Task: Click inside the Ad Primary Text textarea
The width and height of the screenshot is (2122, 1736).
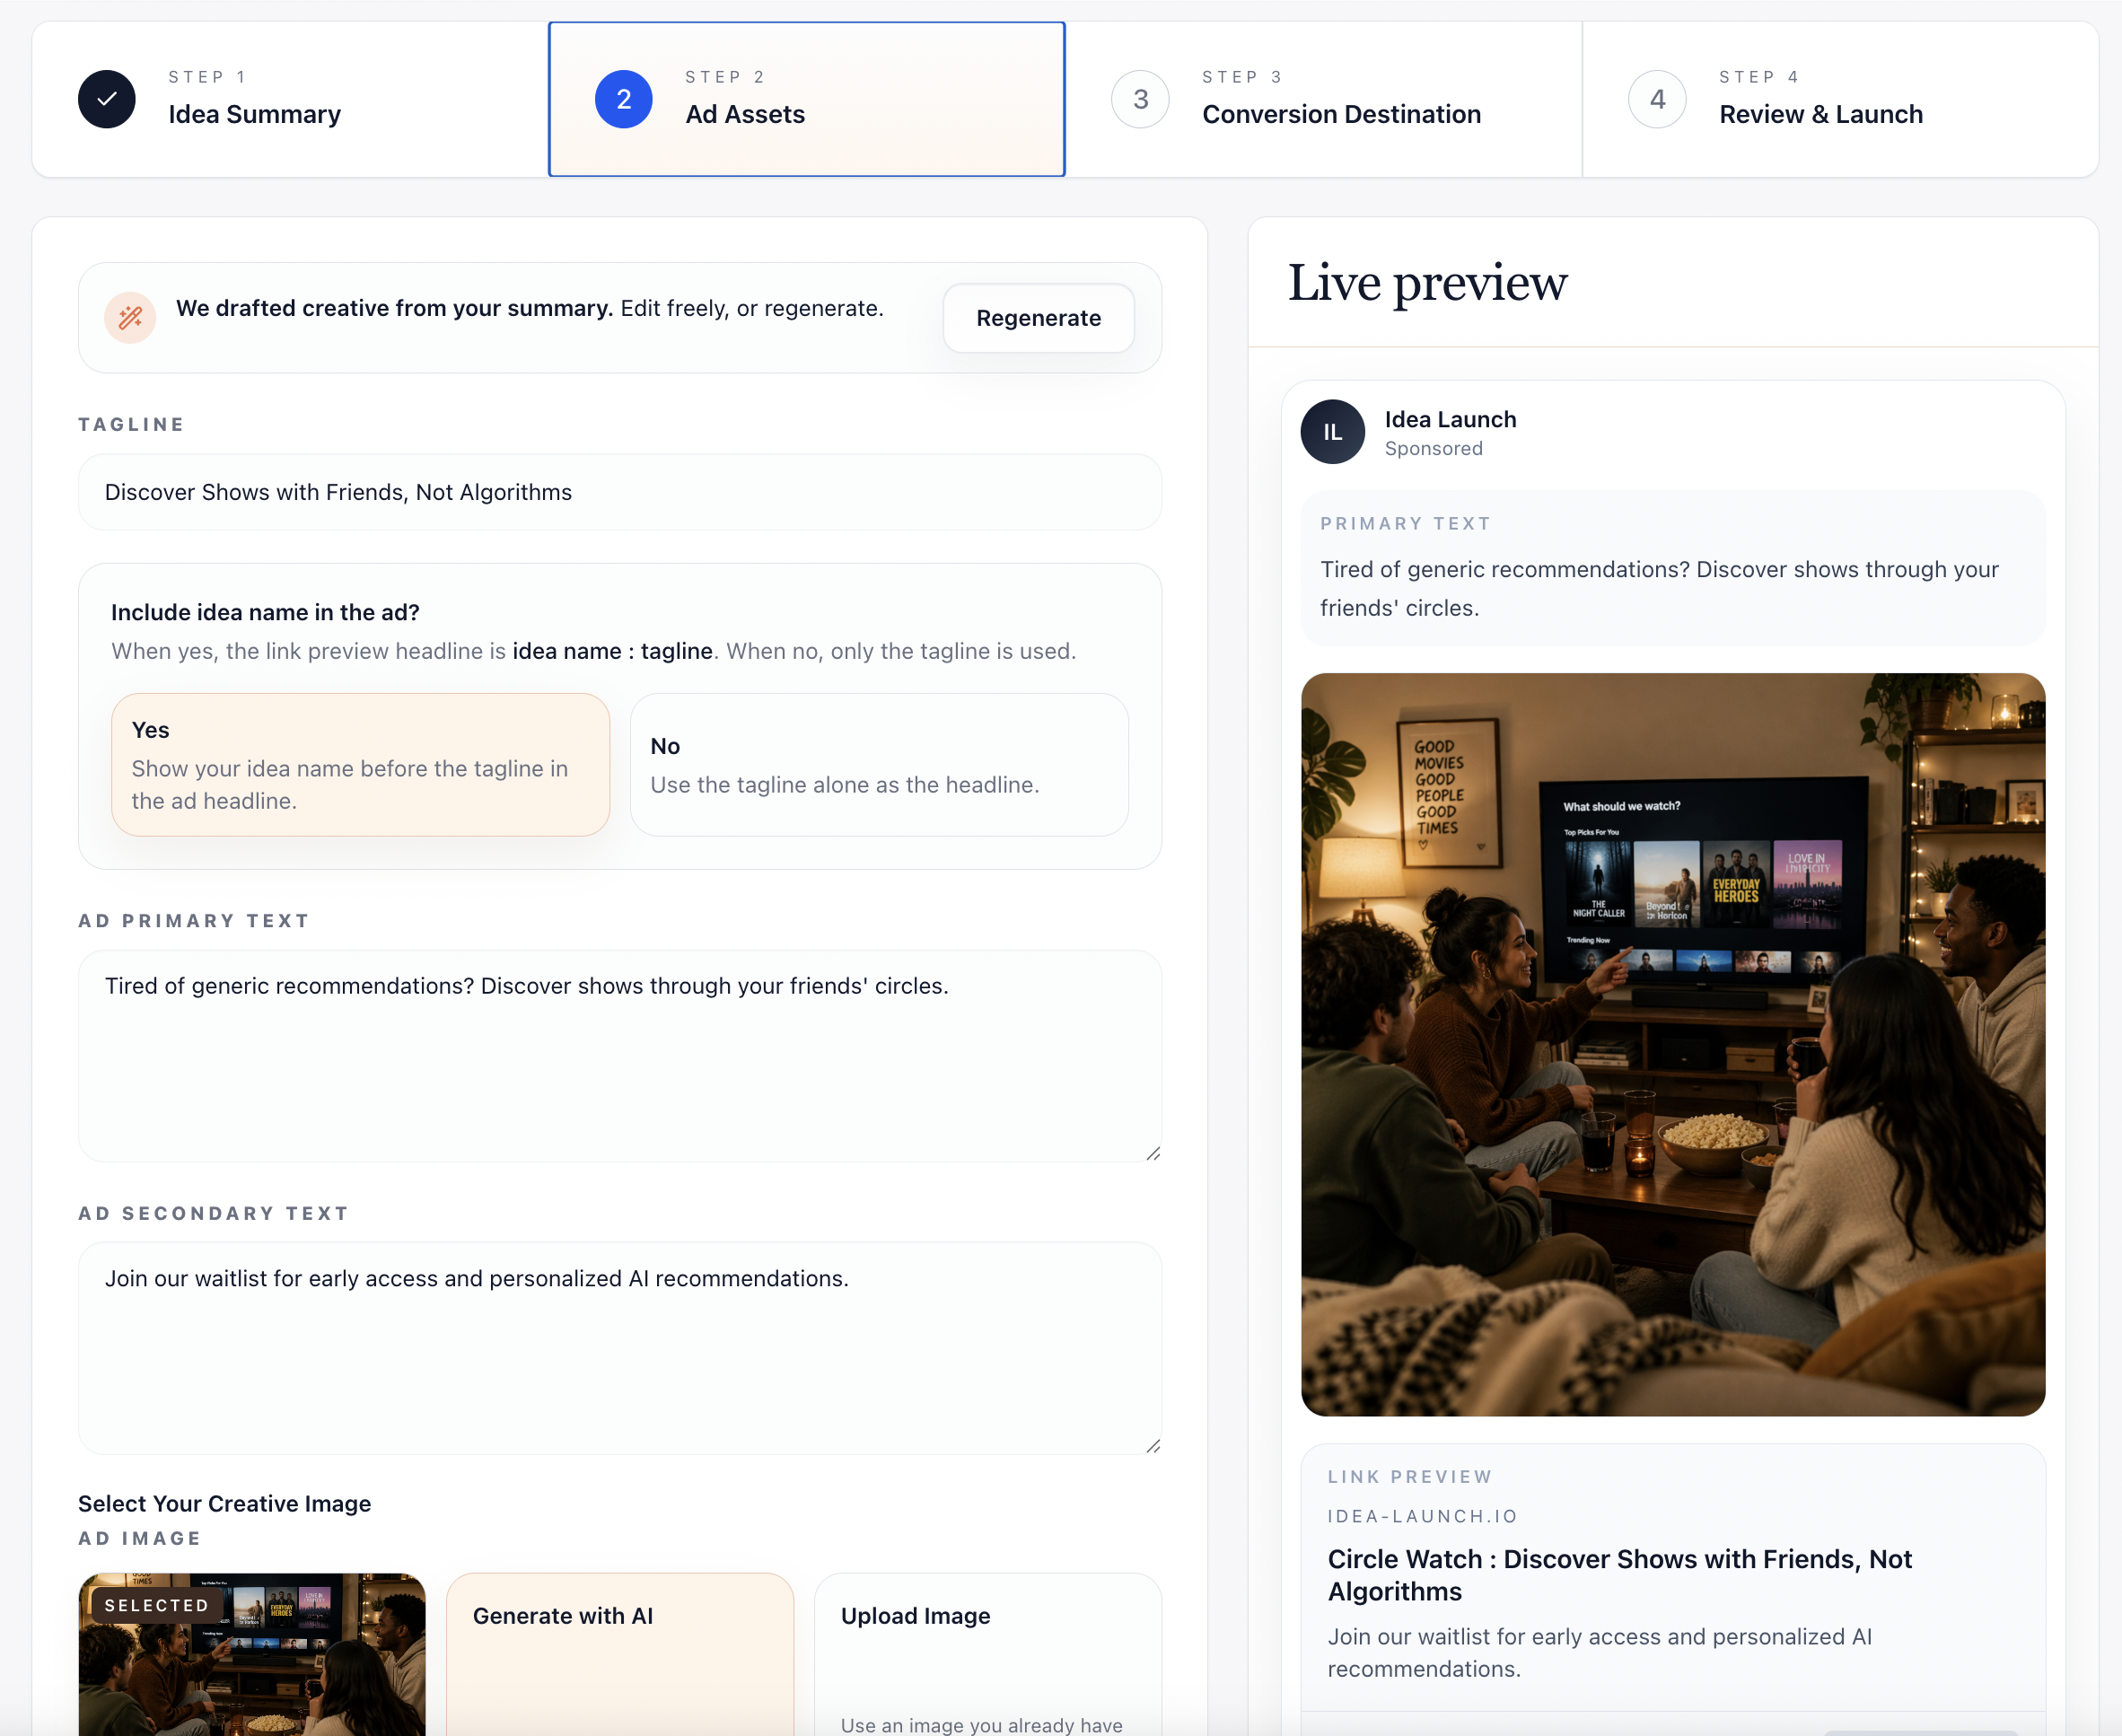Action: coord(620,1056)
